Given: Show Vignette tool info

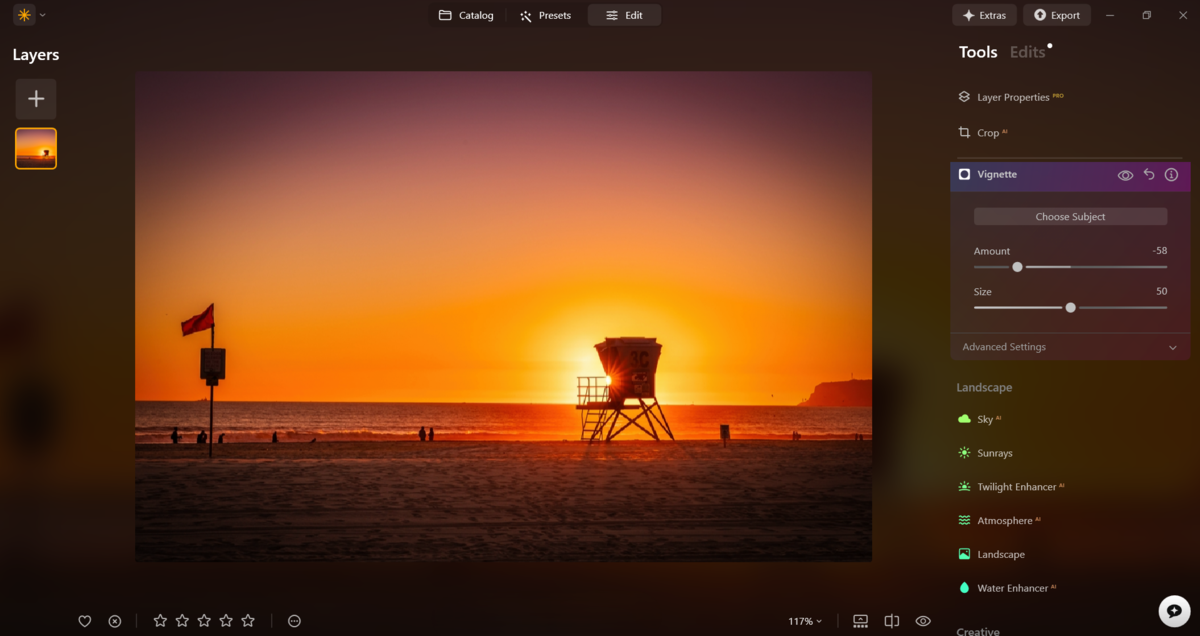Looking at the screenshot, I should pos(1171,175).
